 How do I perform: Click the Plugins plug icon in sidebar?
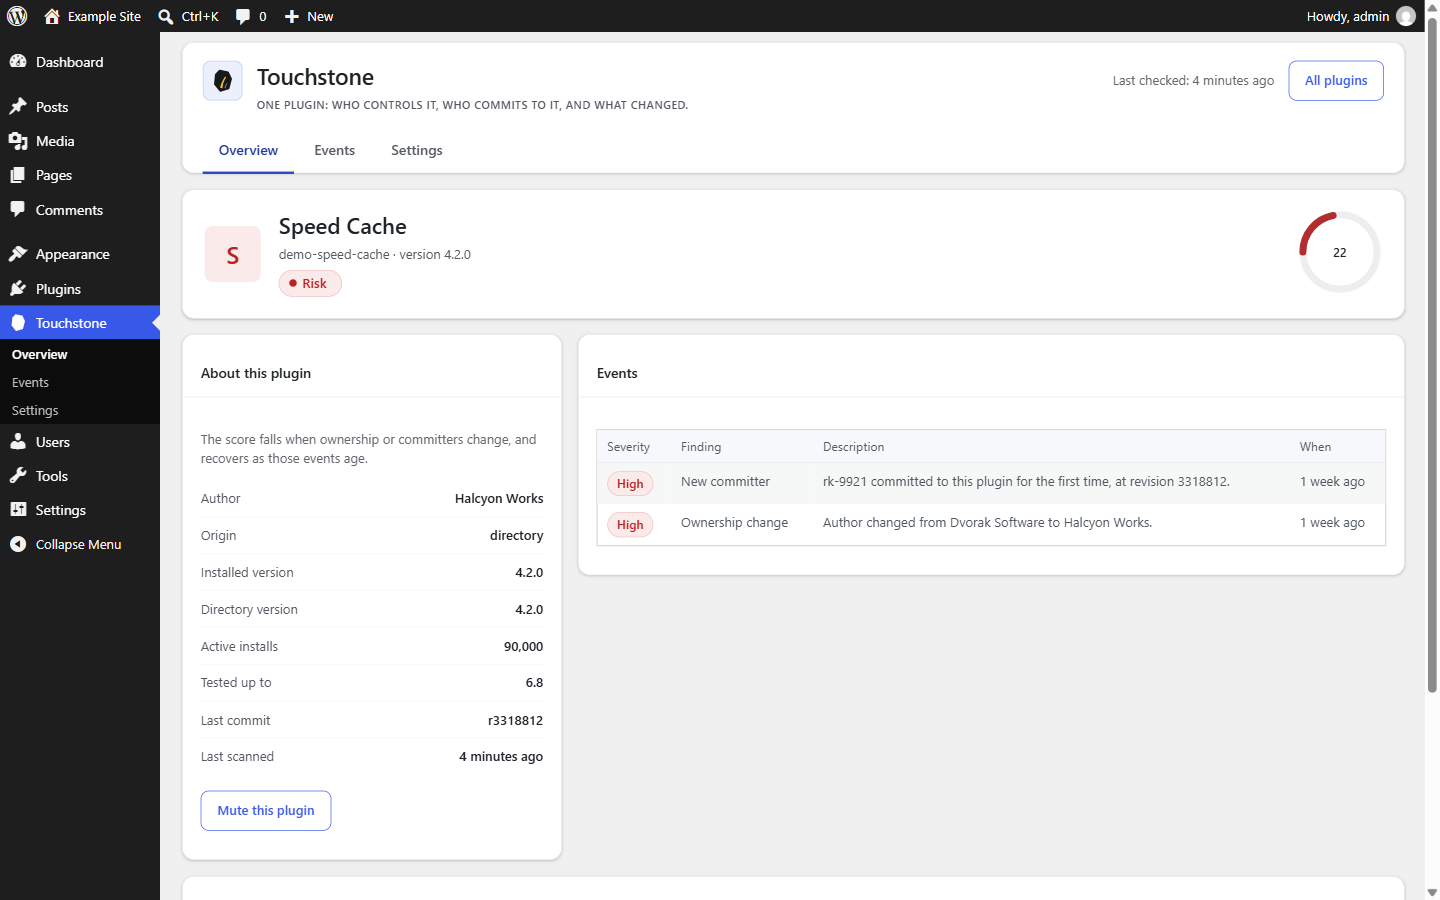click(18, 289)
